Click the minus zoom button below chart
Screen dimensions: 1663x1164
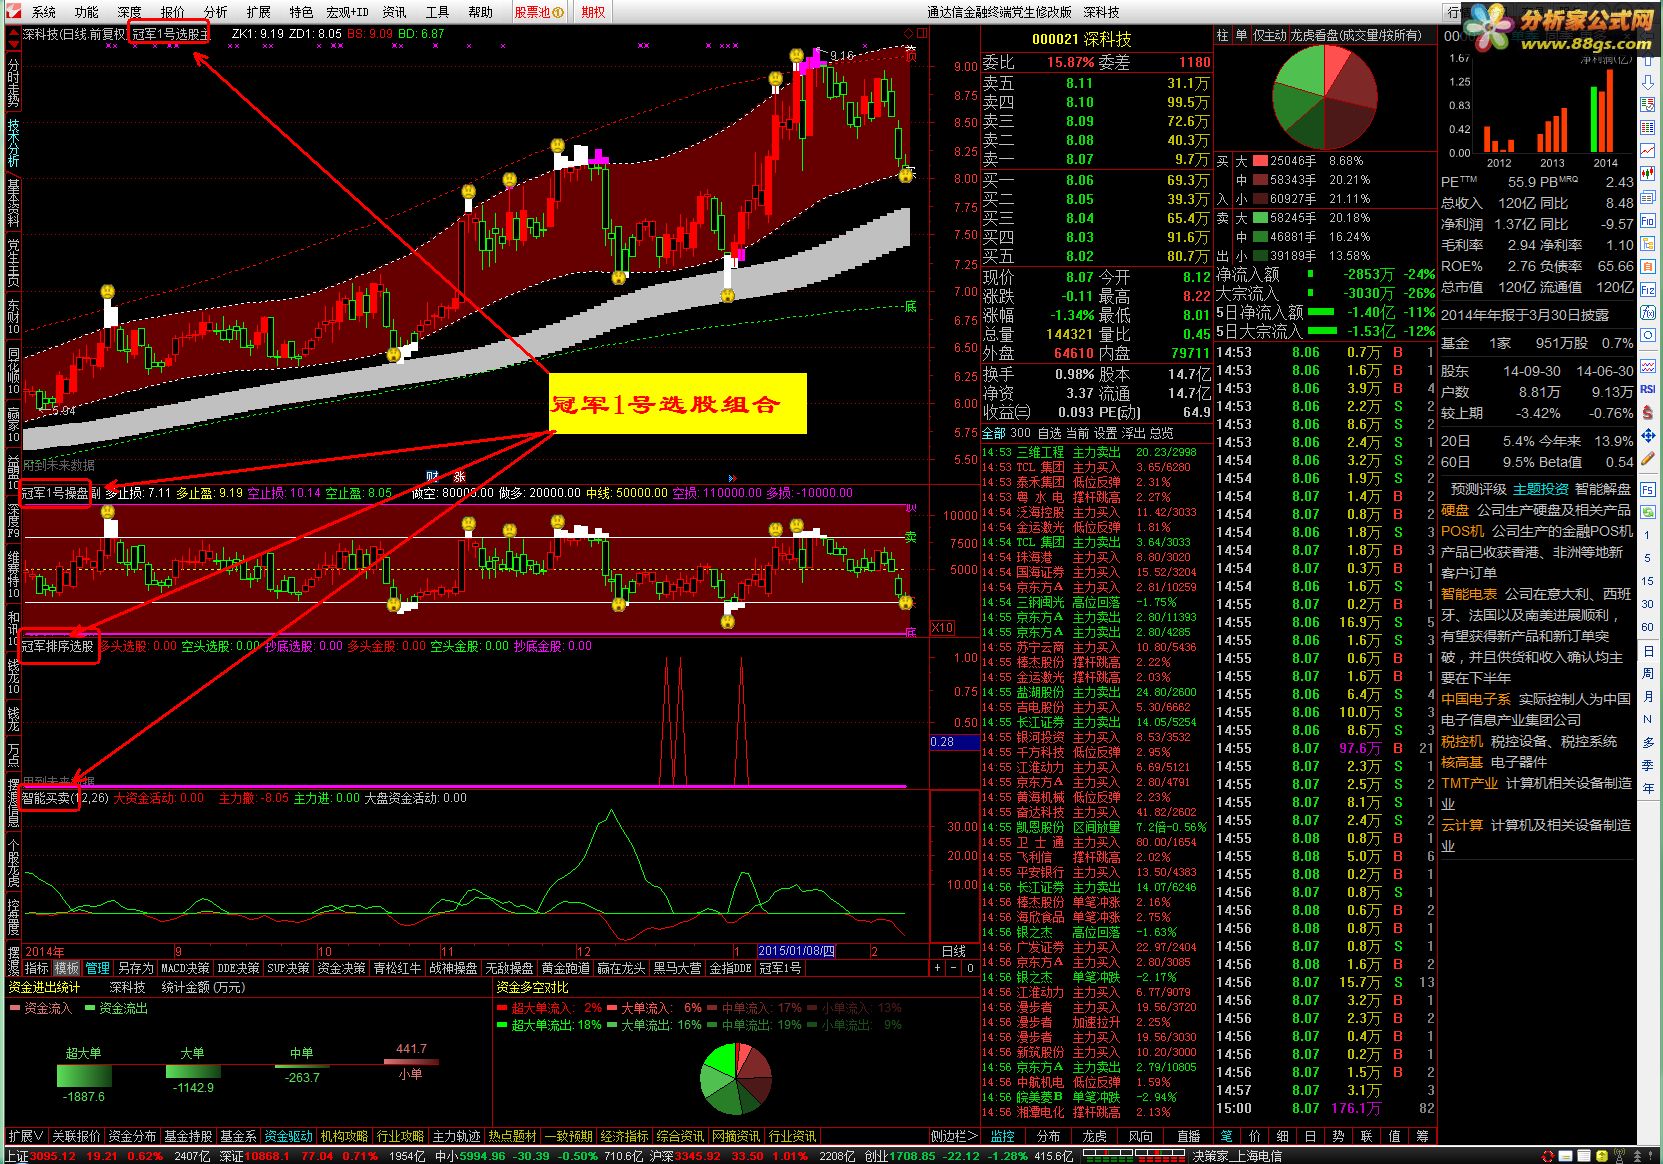point(954,968)
